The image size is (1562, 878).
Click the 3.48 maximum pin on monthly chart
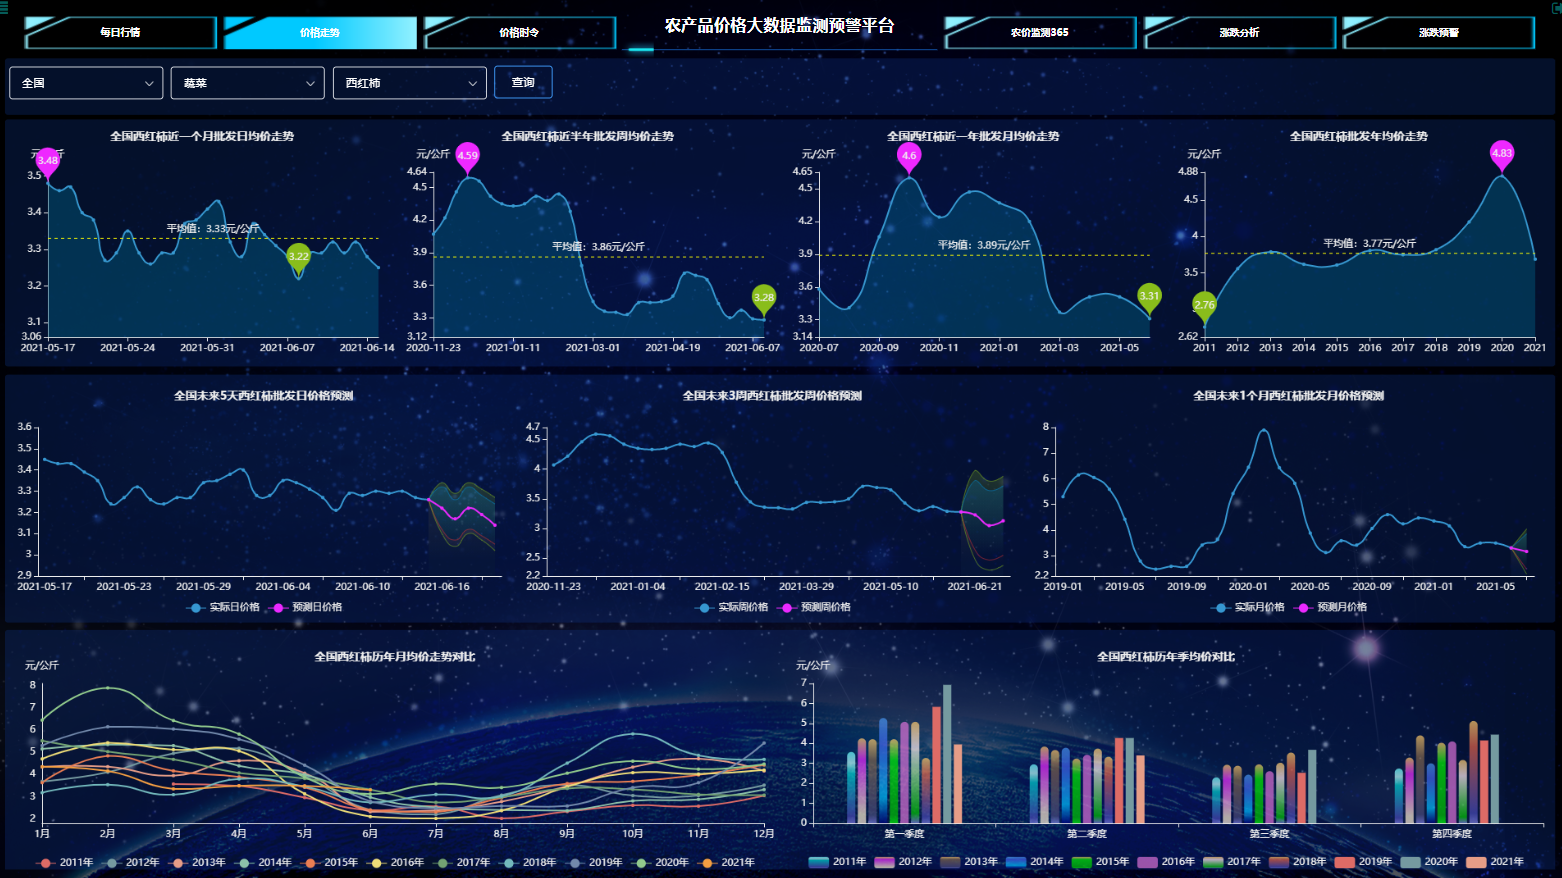click(x=47, y=160)
